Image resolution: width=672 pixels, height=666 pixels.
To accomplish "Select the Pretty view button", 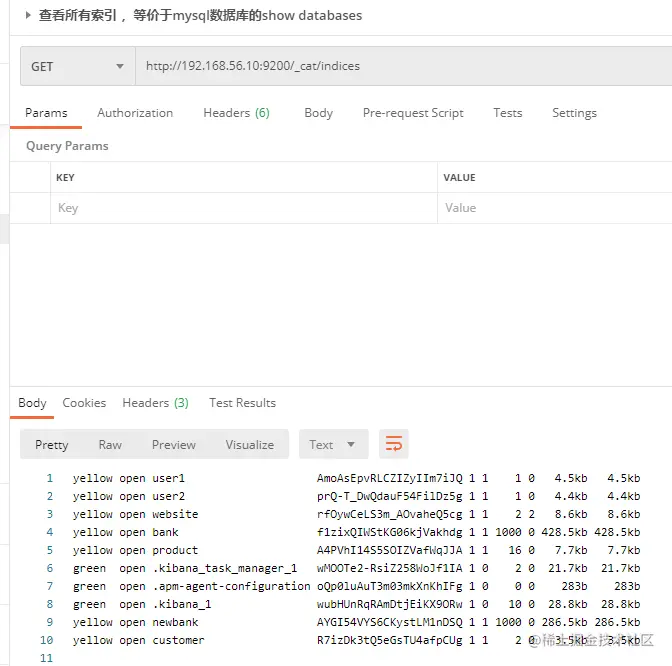I will click(51, 444).
